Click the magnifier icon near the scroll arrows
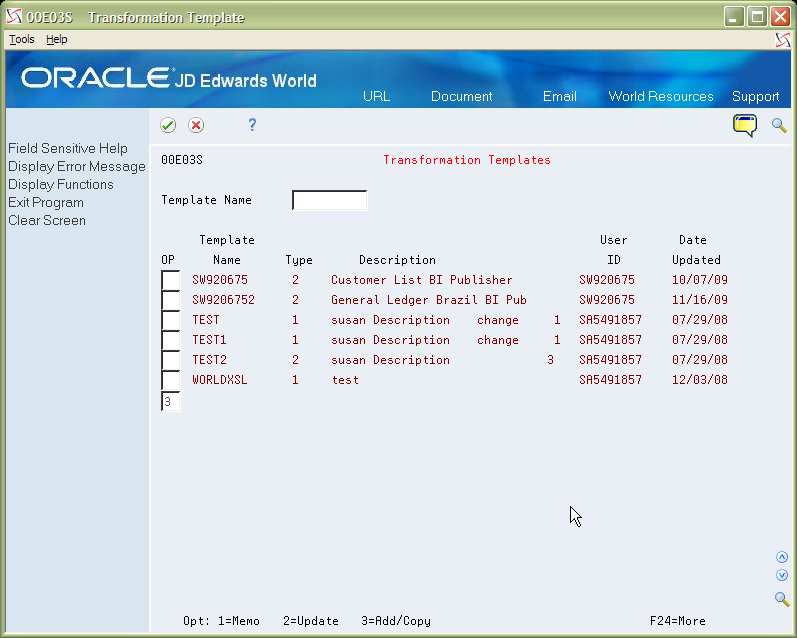797x638 pixels. point(782,599)
